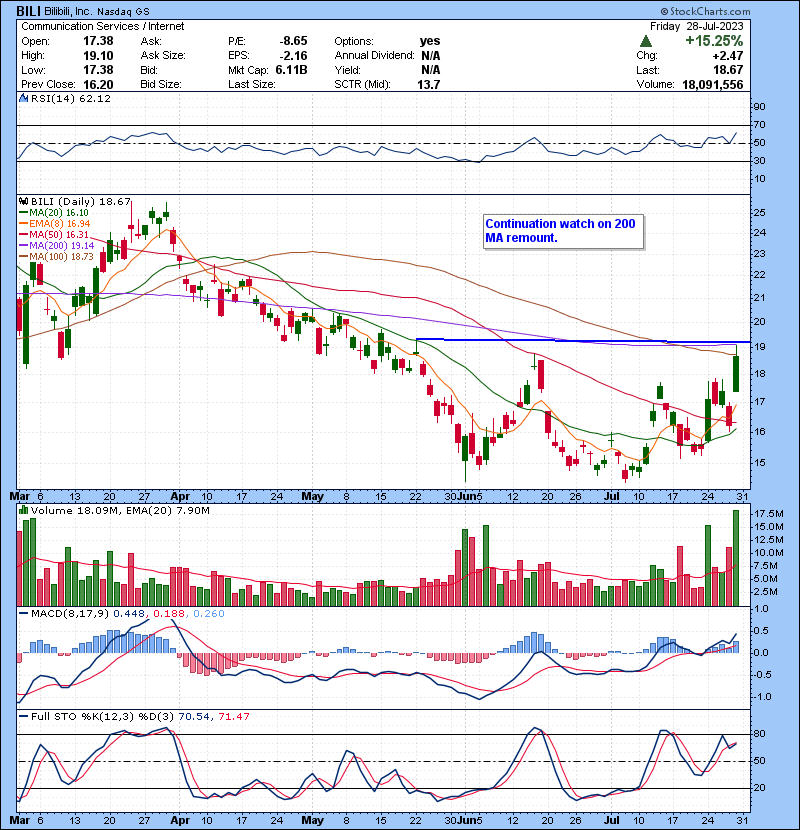Viewport: 800px width, 830px height.
Task: Click the candlestick icon beside BILI (Daily)
Action: [23, 202]
